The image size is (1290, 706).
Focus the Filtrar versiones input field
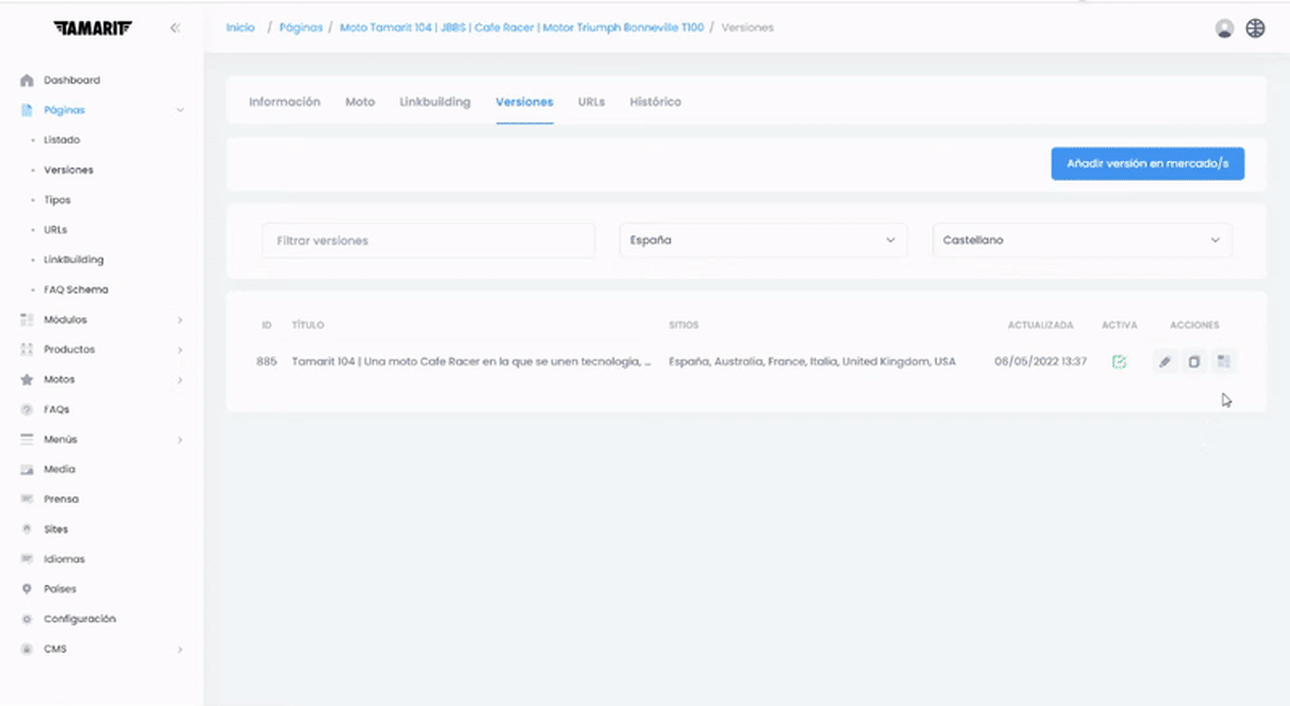pos(428,240)
